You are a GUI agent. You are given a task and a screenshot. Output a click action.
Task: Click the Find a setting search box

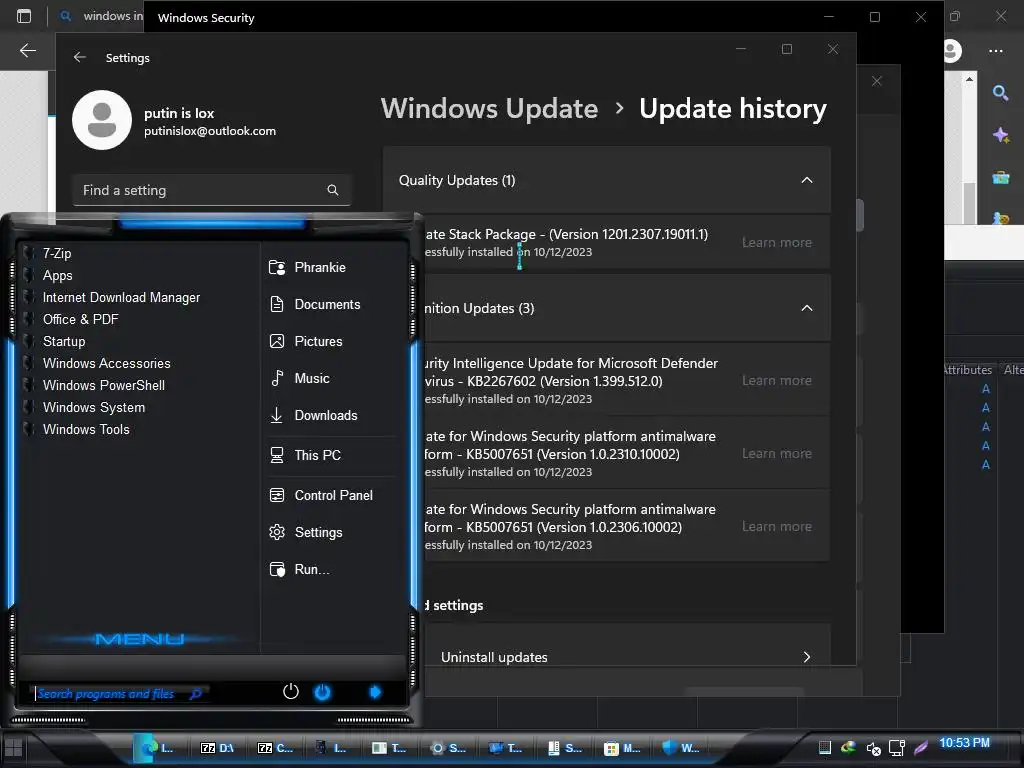tap(212, 190)
